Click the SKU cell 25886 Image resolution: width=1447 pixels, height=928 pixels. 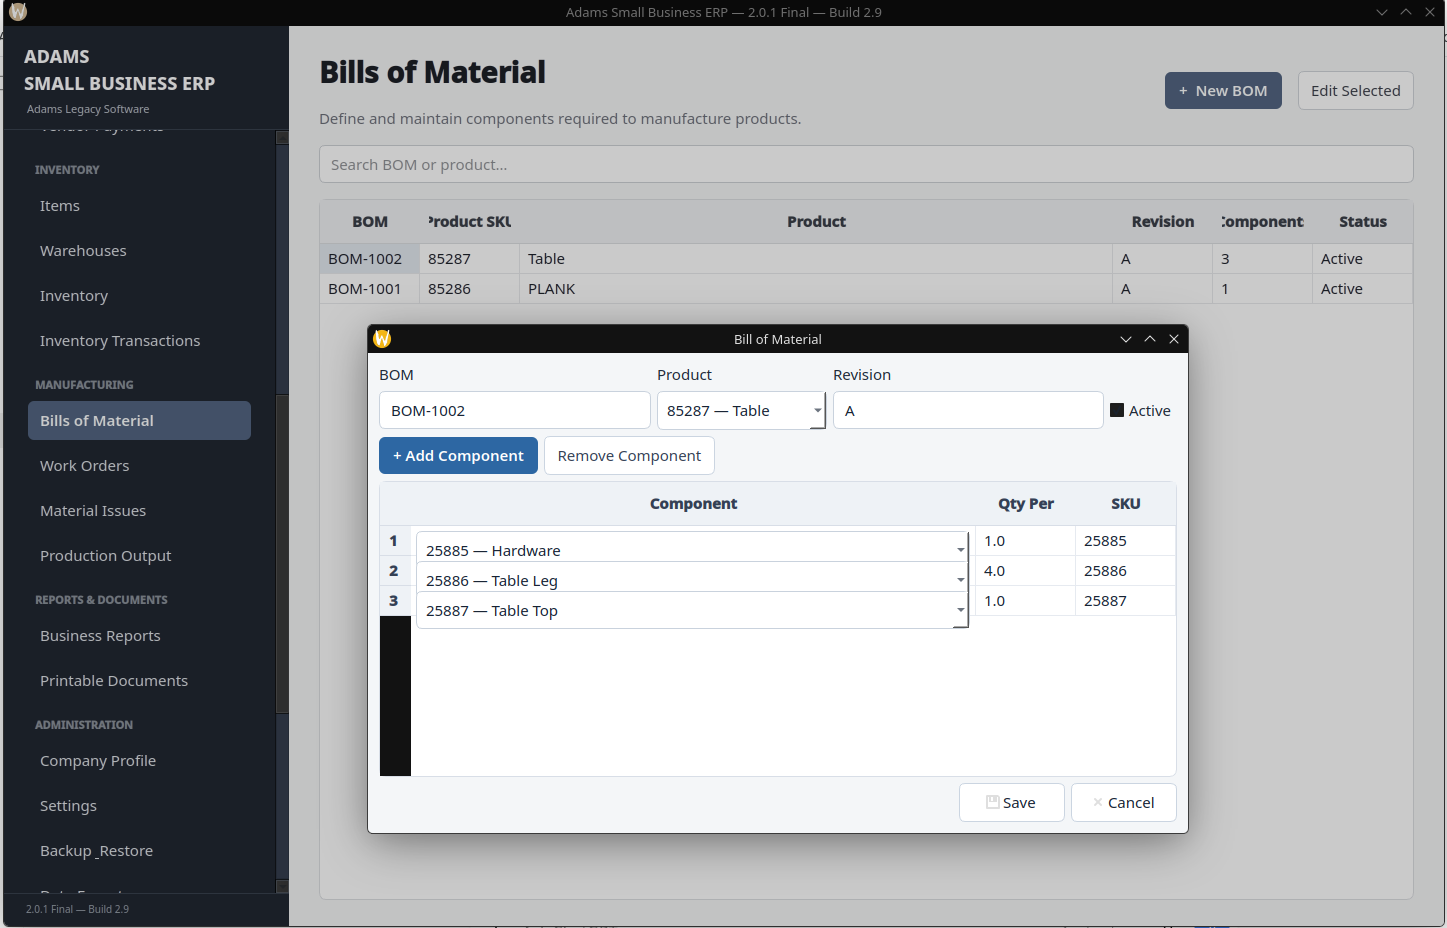tap(1125, 571)
